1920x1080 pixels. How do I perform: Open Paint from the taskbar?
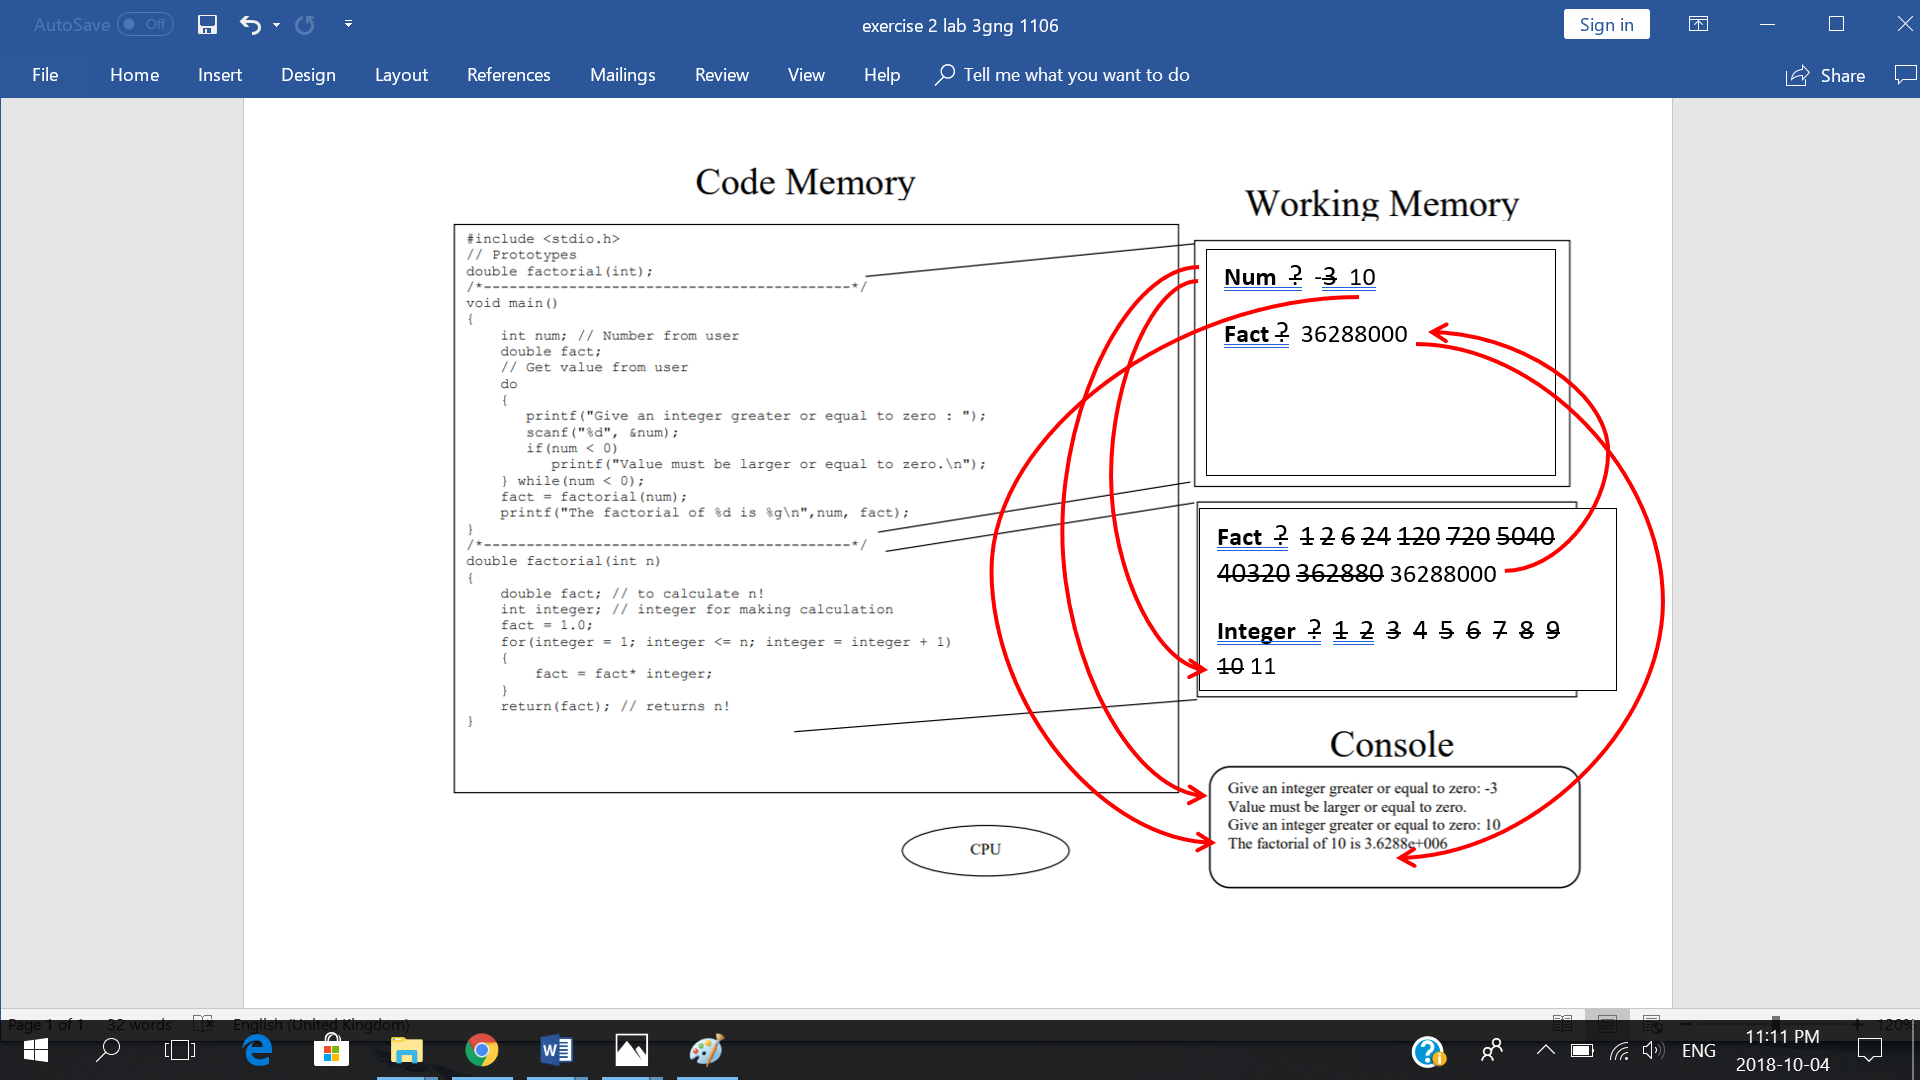tap(706, 1050)
